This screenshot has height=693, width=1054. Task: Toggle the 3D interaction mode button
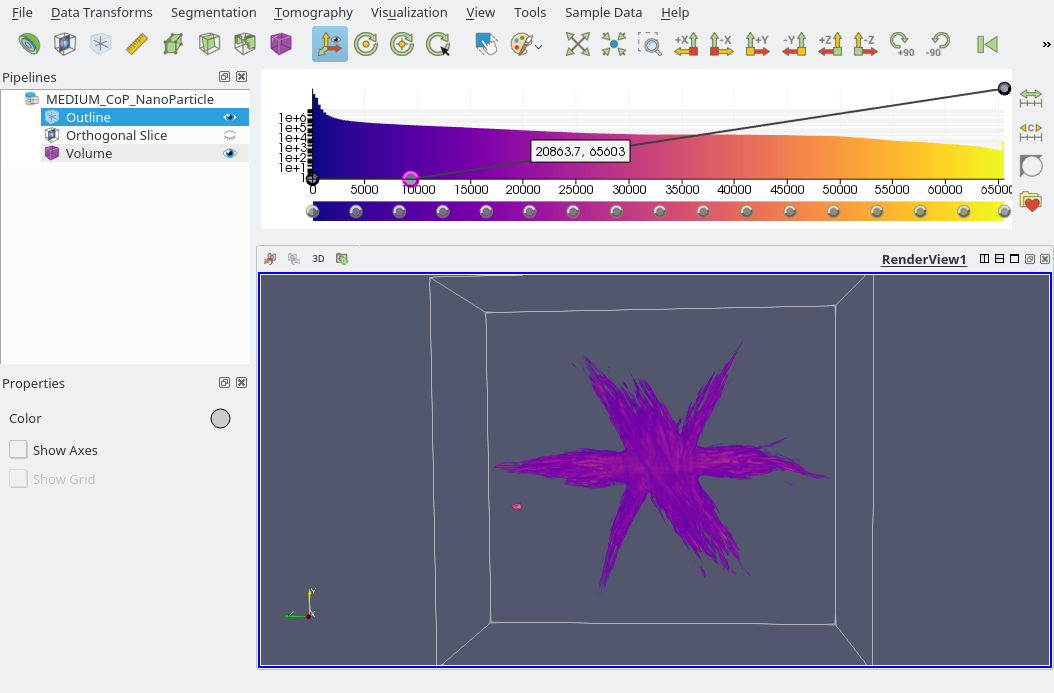[x=319, y=259]
